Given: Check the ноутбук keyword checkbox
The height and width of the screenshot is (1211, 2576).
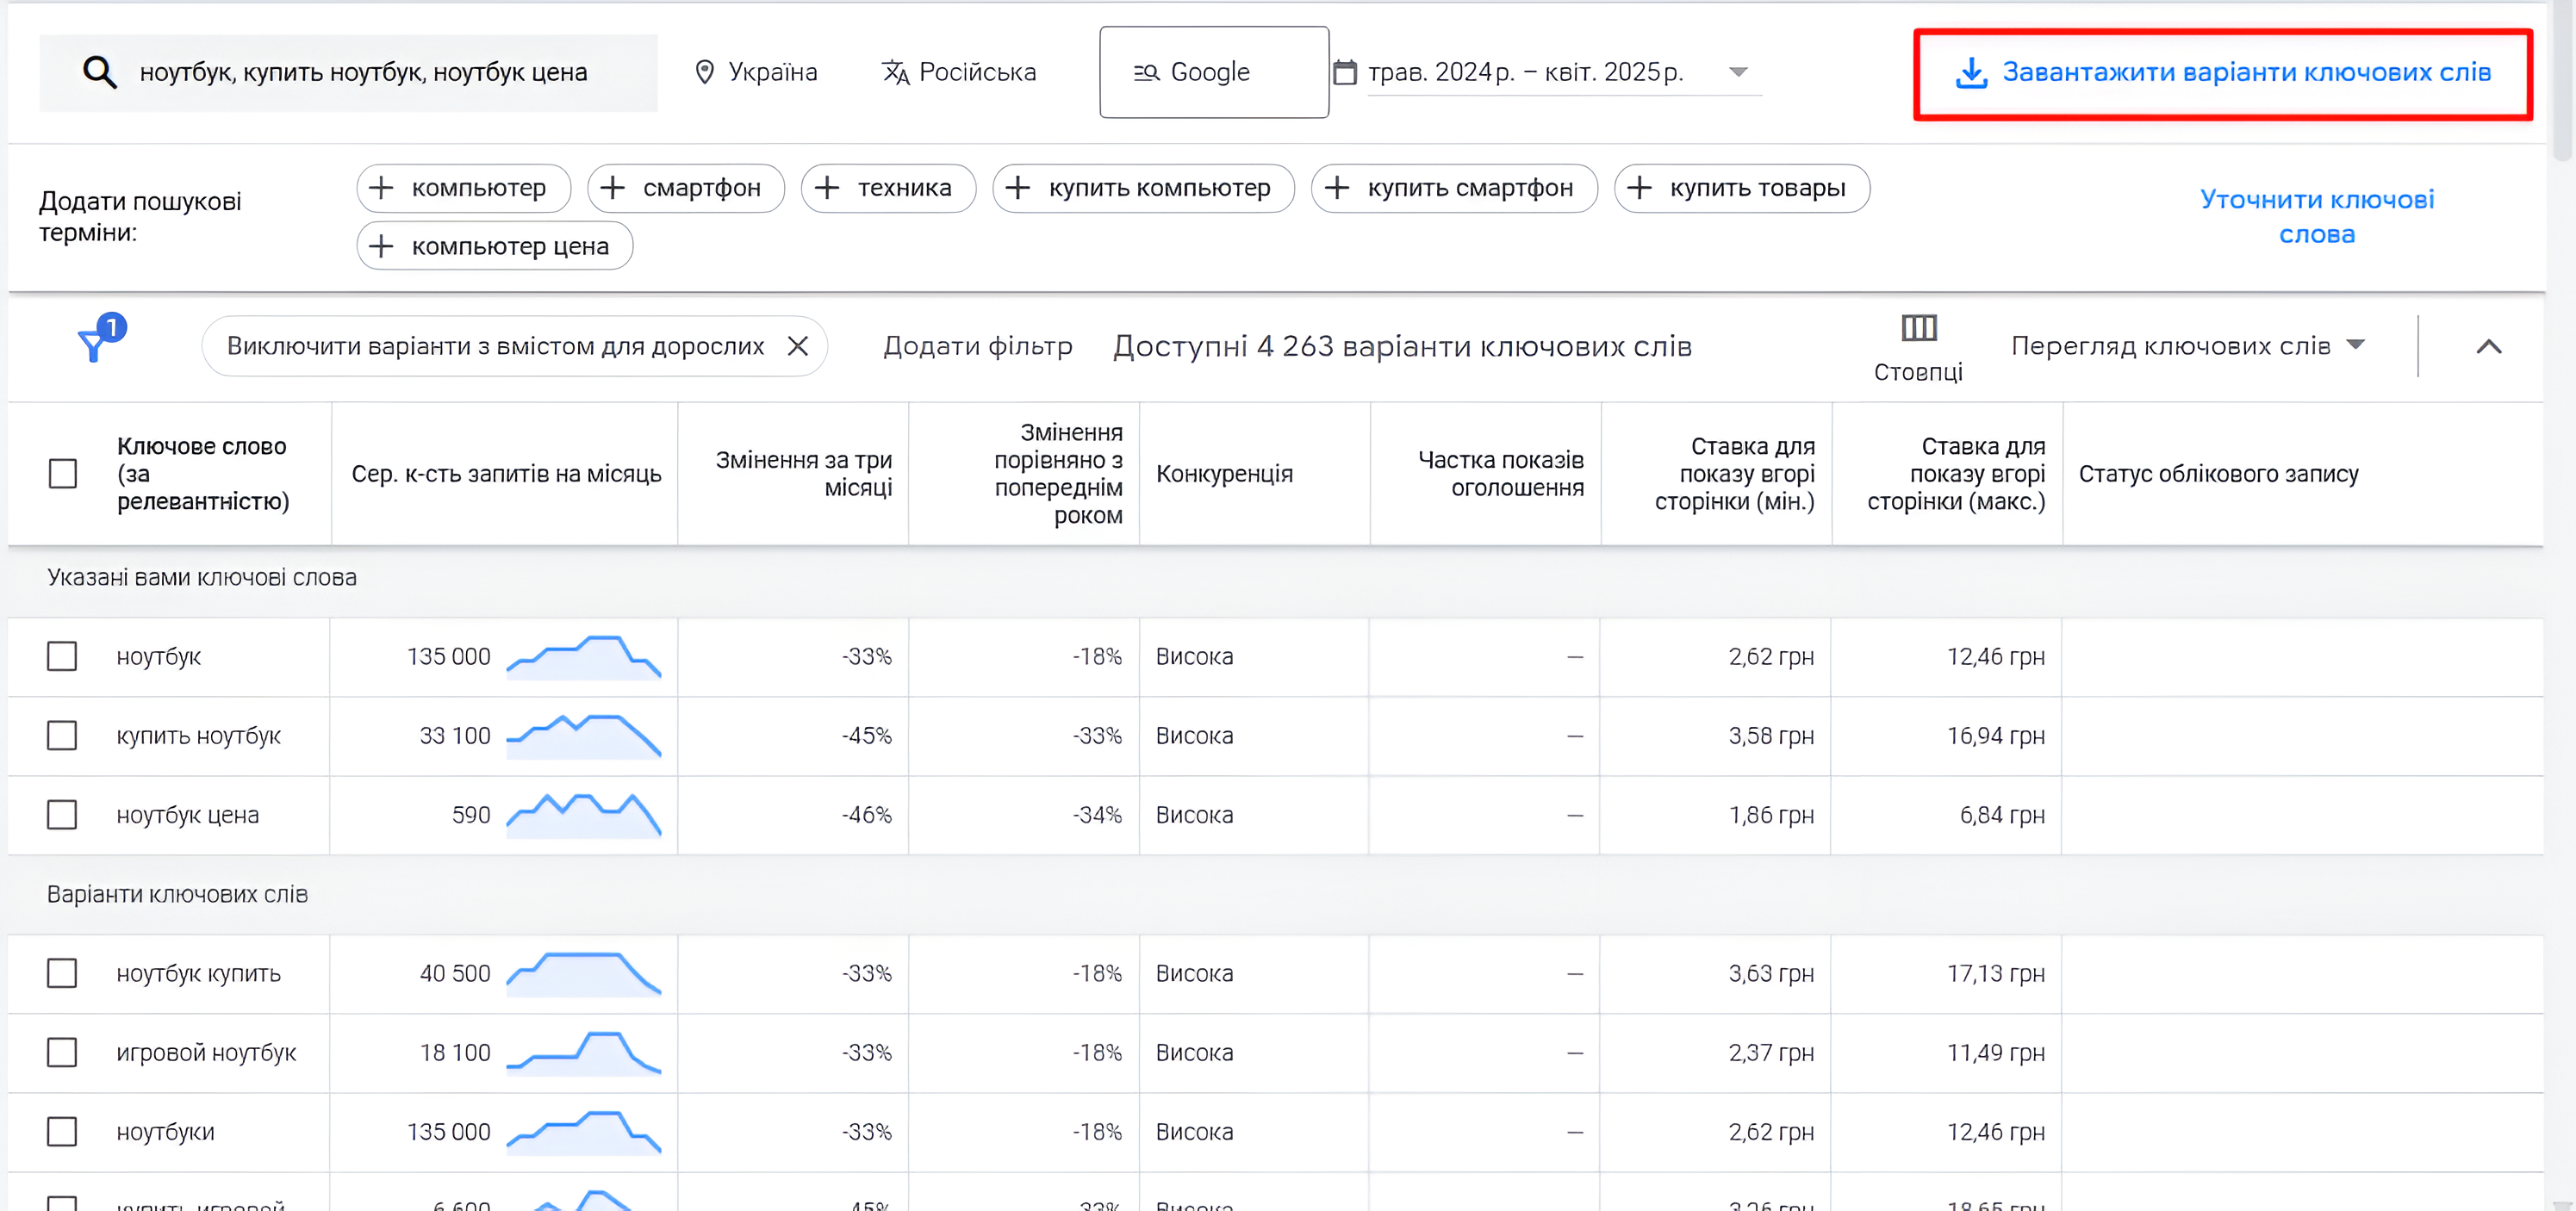Looking at the screenshot, I should tap(62, 657).
